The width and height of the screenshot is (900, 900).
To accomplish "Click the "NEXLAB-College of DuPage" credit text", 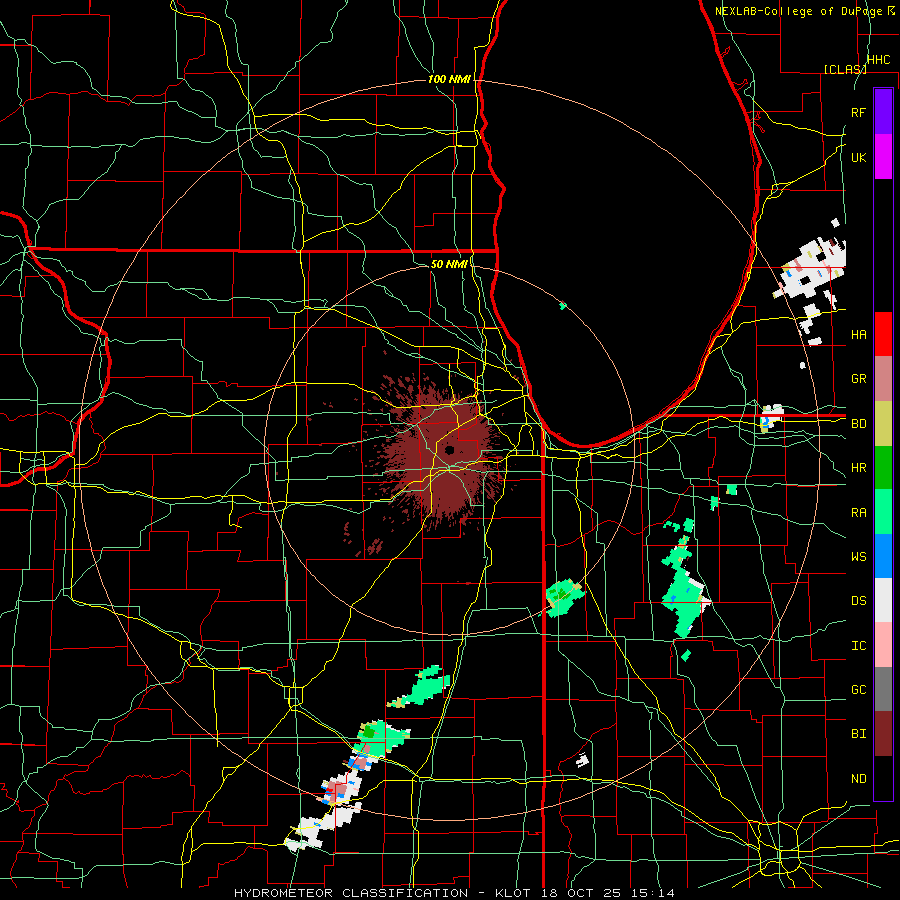I will coord(799,11).
